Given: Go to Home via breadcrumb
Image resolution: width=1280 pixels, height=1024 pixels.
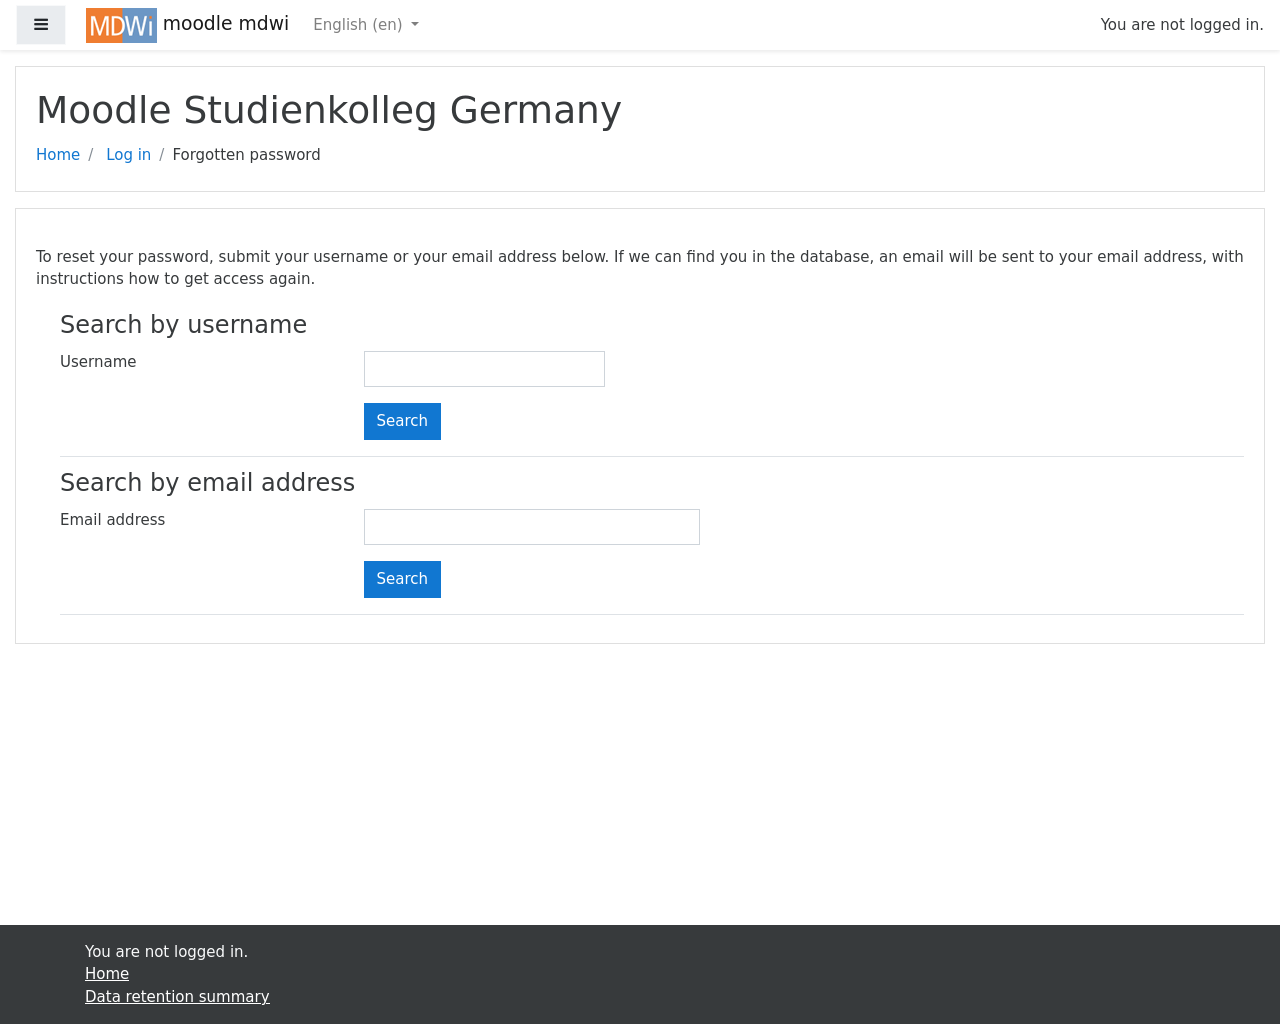Looking at the screenshot, I should 58,155.
